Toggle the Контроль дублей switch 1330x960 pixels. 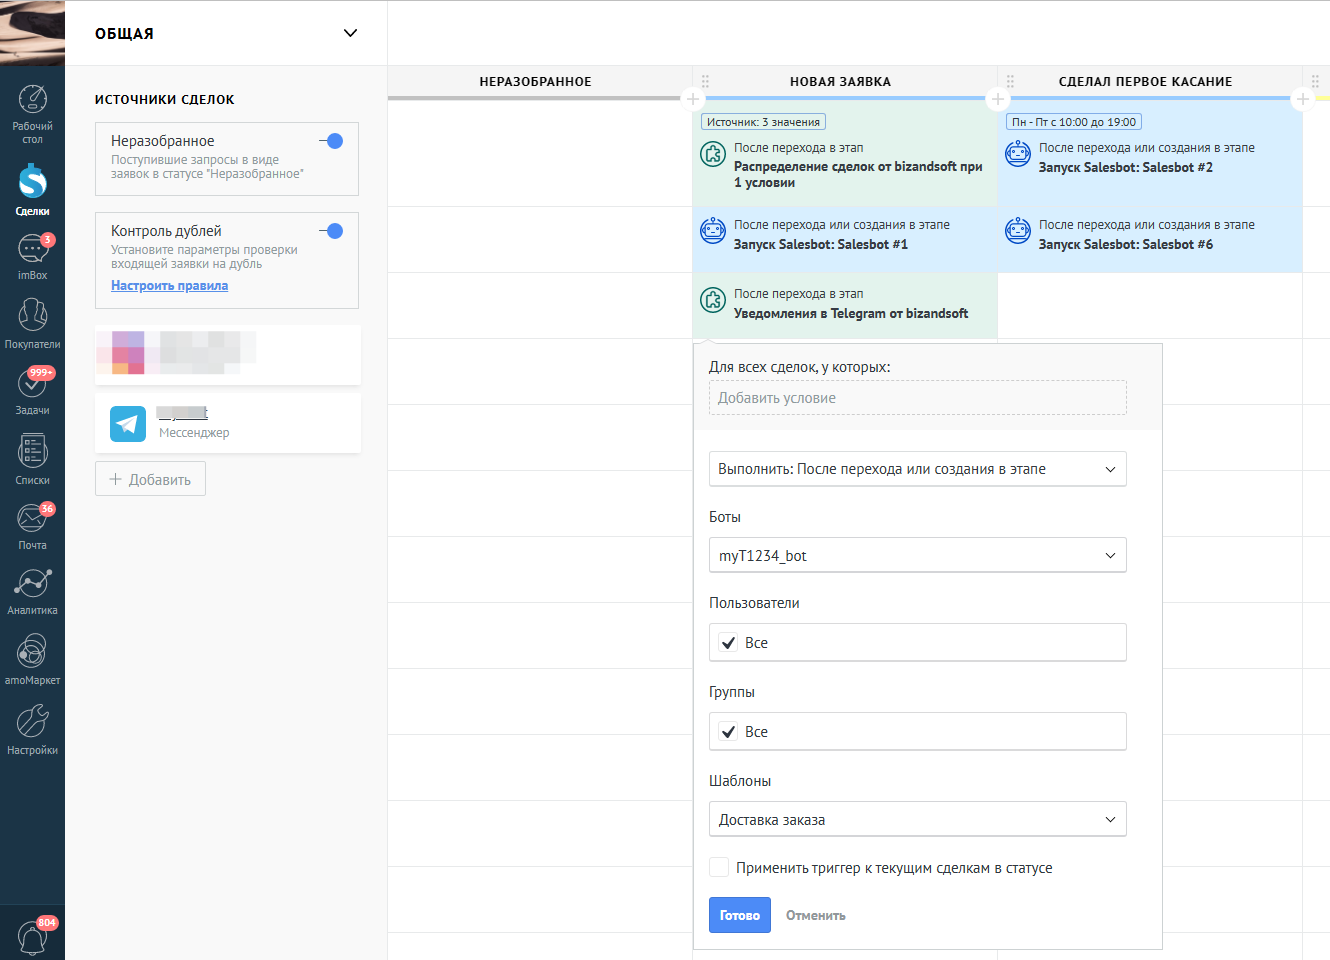pyautogui.click(x=331, y=231)
